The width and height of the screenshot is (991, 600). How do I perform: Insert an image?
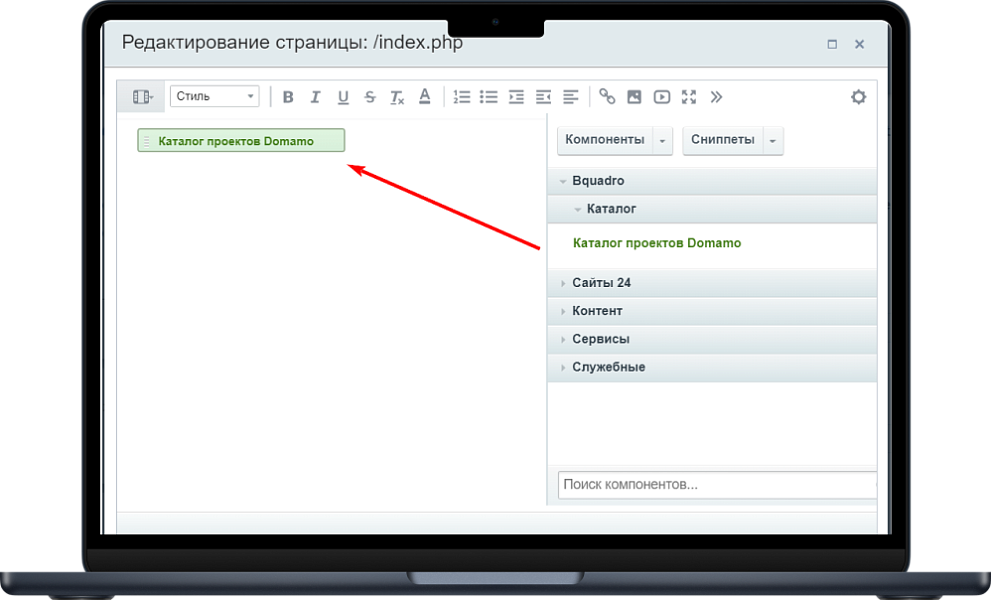[634, 97]
